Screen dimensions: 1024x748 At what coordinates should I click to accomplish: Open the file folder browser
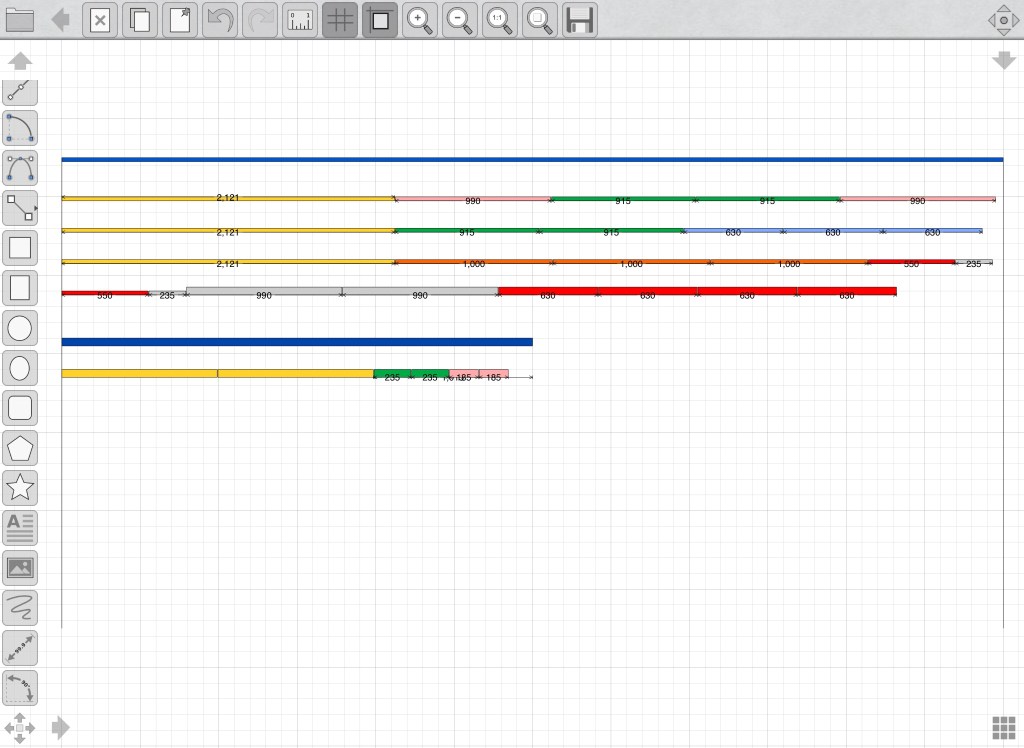[20, 20]
